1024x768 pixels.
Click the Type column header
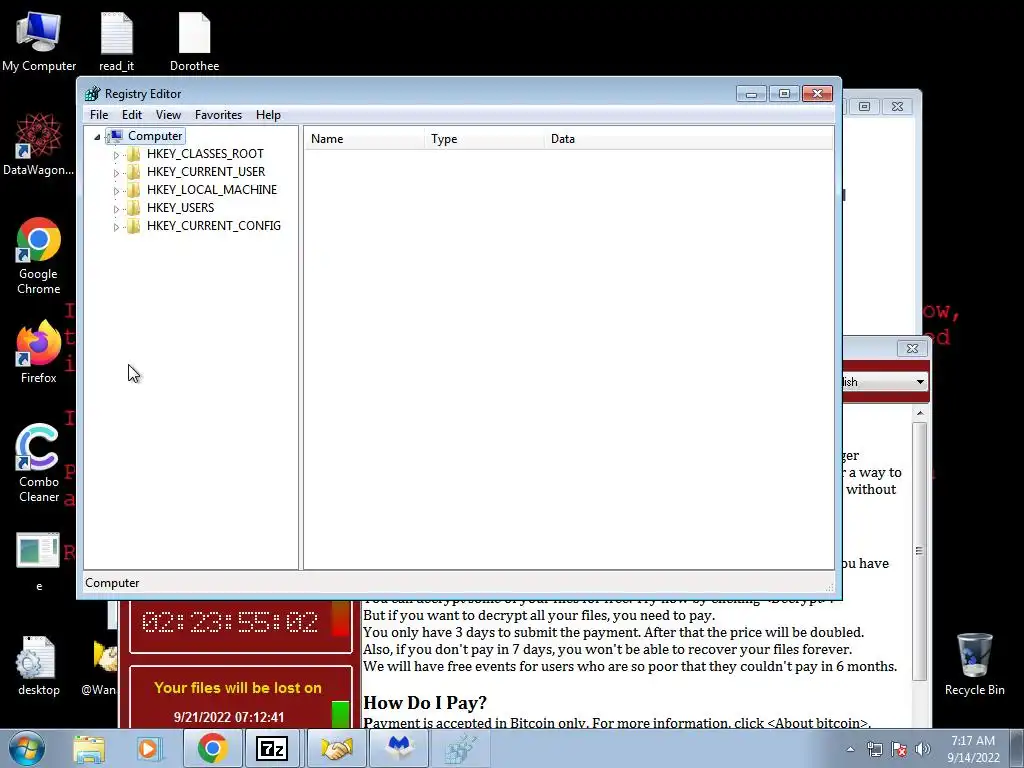coord(484,139)
